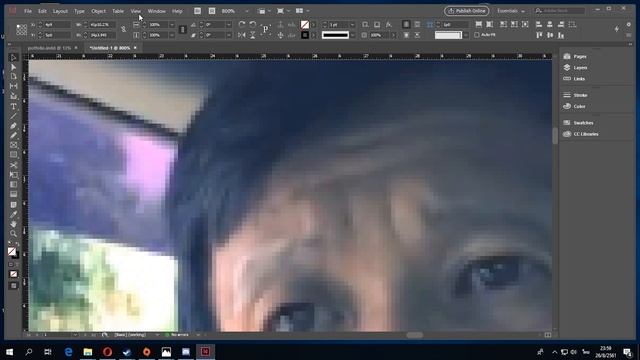
Task: Click the horizontal scrollbar thumb
Action: coord(415,335)
